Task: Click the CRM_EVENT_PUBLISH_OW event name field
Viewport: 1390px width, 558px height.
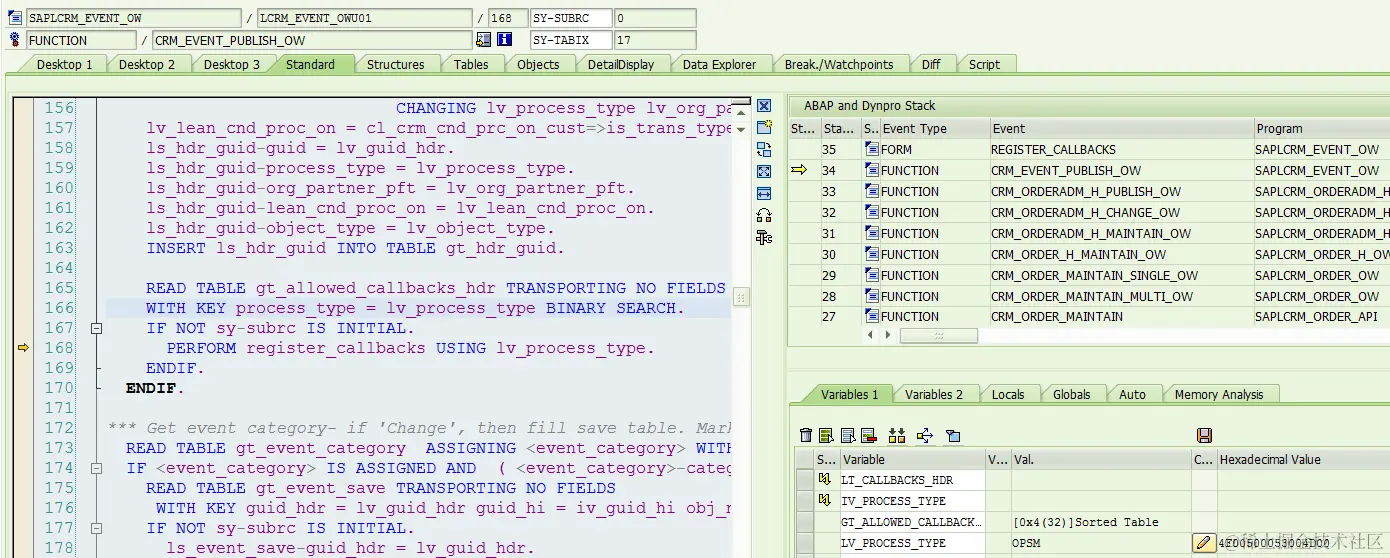Action: pyautogui.click(x=311, y=40)
